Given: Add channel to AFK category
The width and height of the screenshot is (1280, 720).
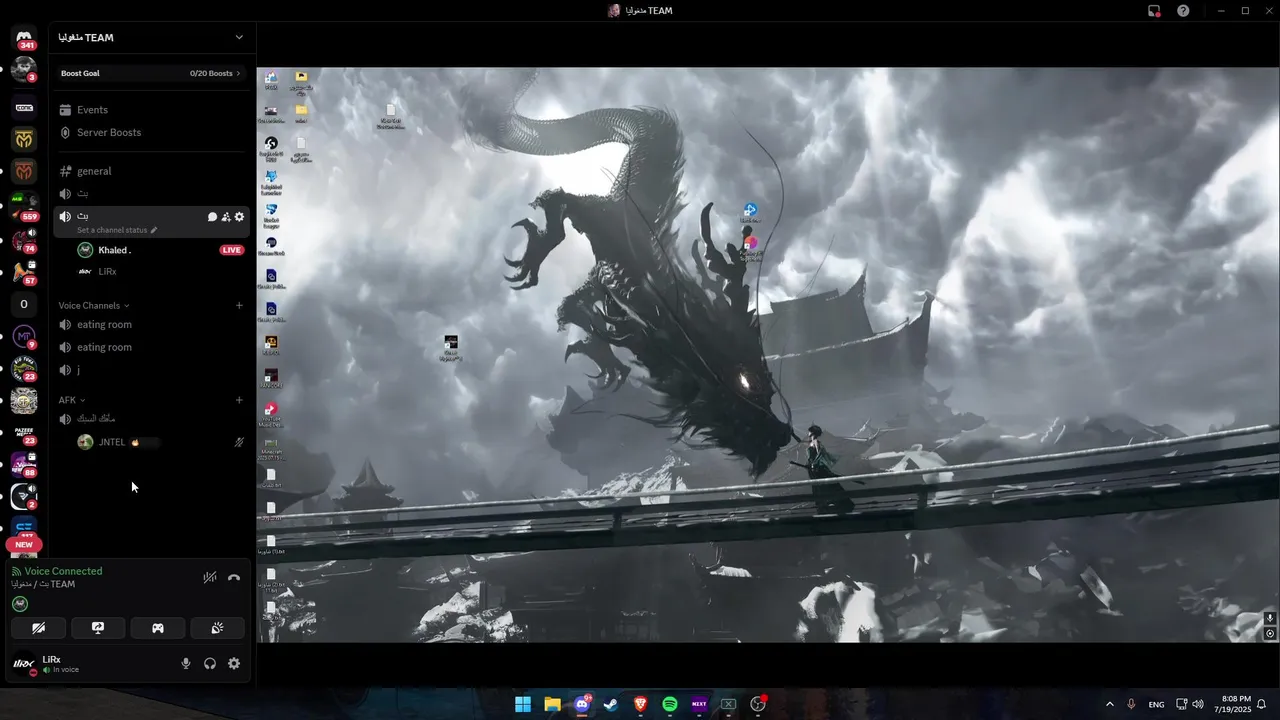Looking at the screenshot, I should point(239,400).
